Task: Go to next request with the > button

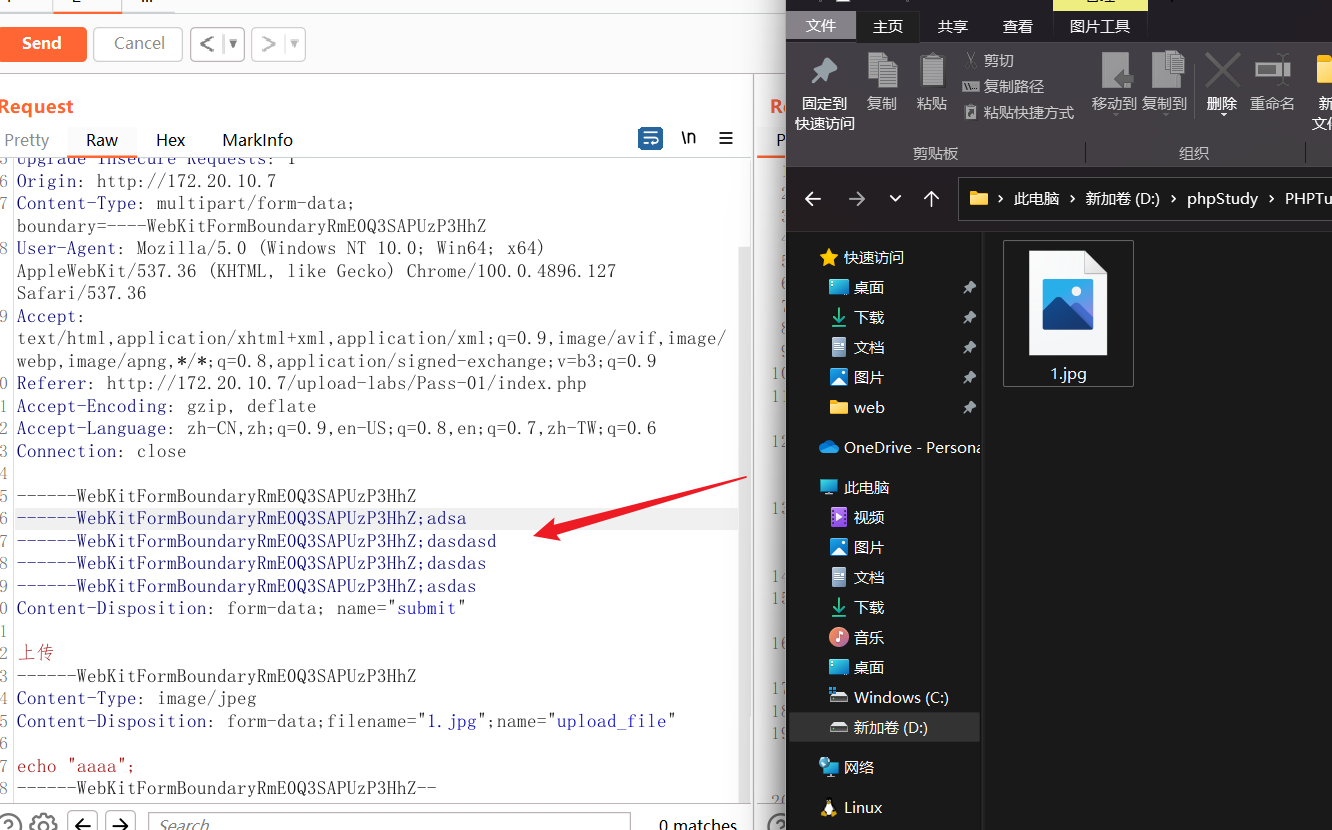Action: 267,44
